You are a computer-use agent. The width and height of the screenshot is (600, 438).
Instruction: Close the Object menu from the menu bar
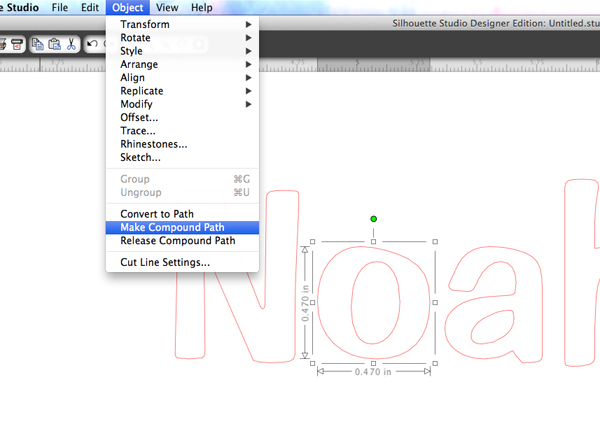(127, 8)
